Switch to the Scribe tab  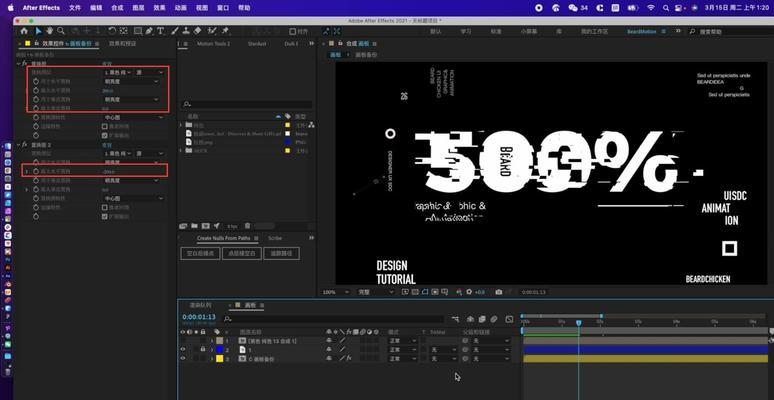point(275,238)
